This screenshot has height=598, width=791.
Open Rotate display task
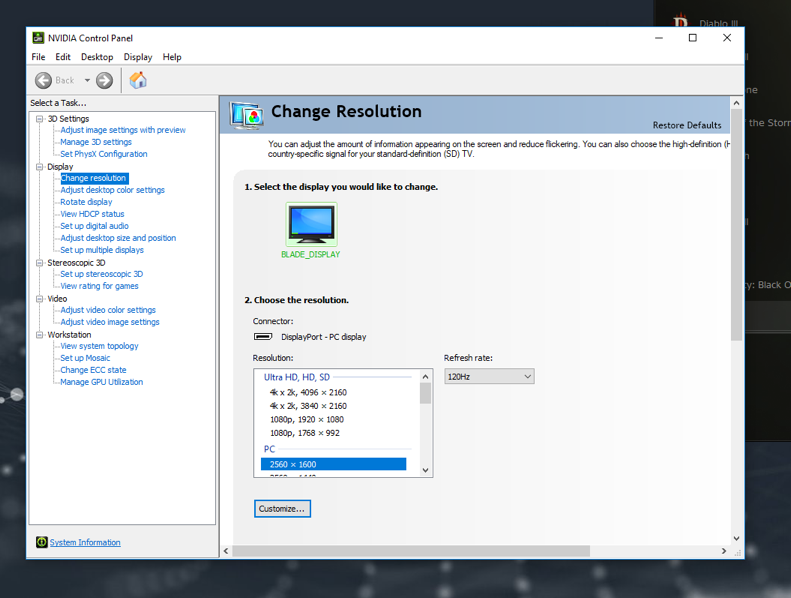(x=86, y=202)
